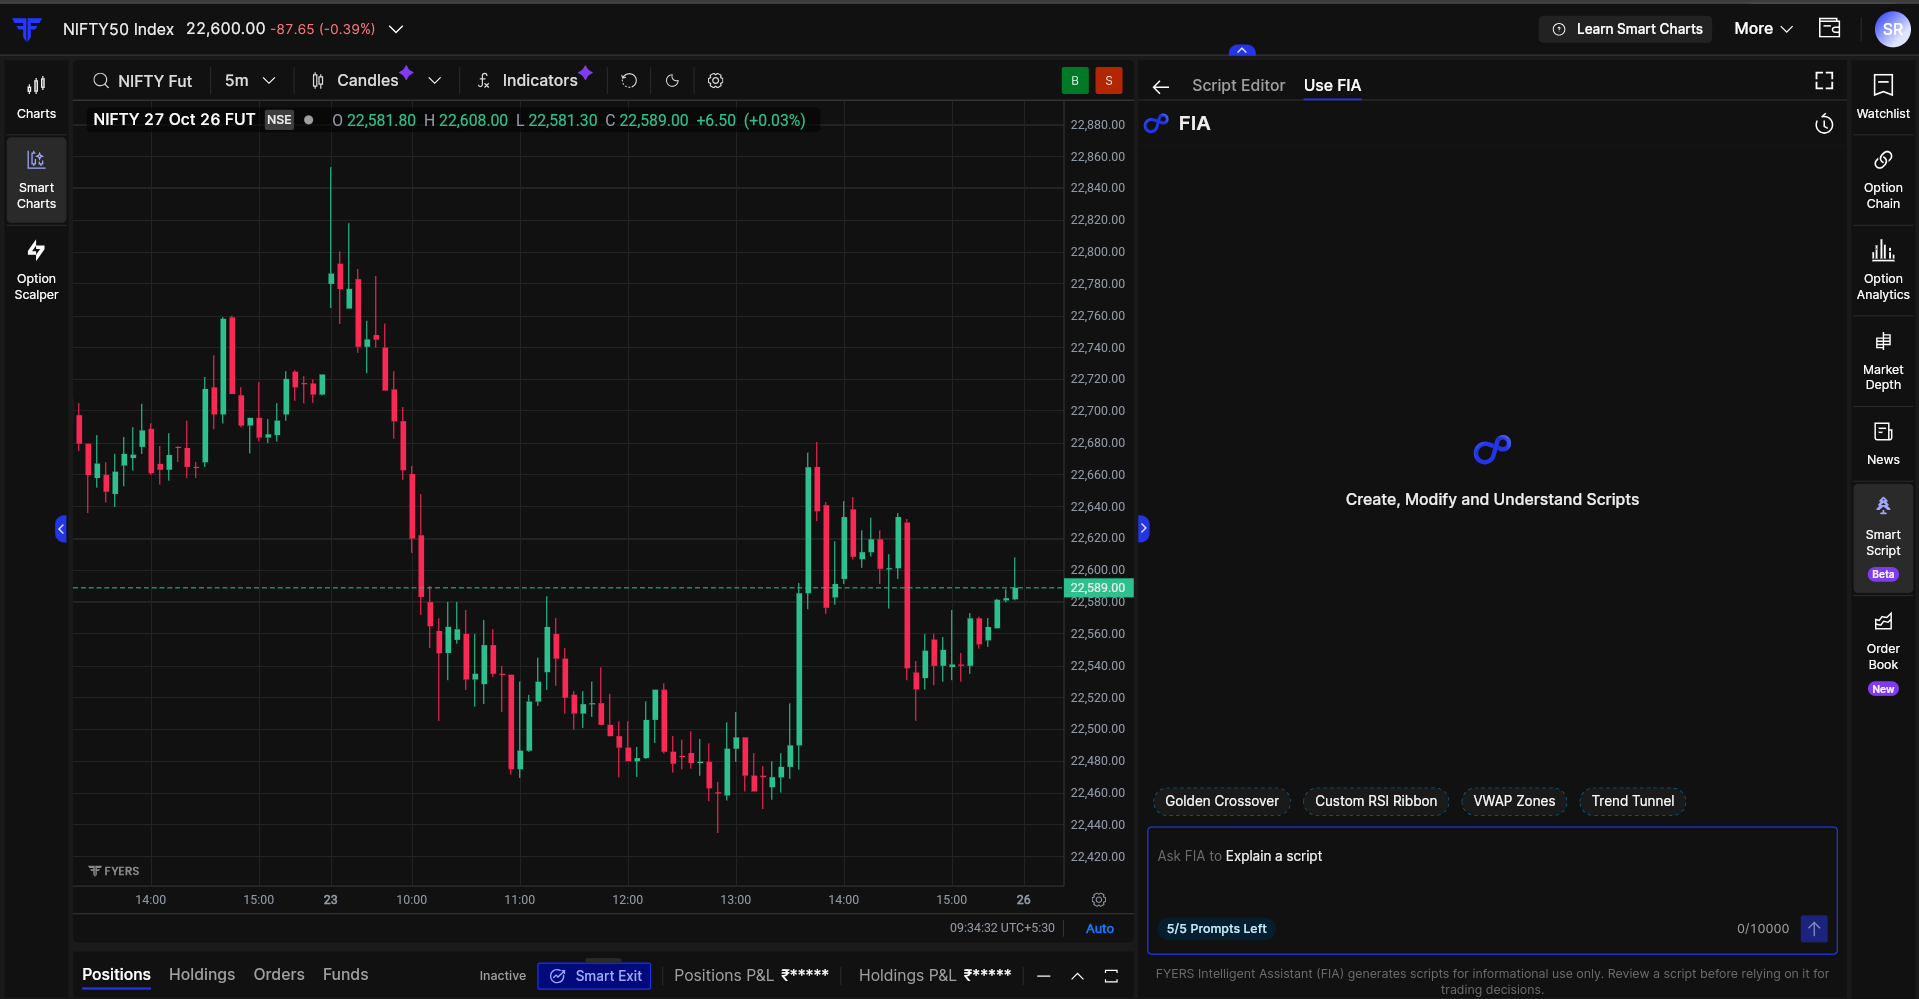Show the Market Depth panel

click(1883, 361)
